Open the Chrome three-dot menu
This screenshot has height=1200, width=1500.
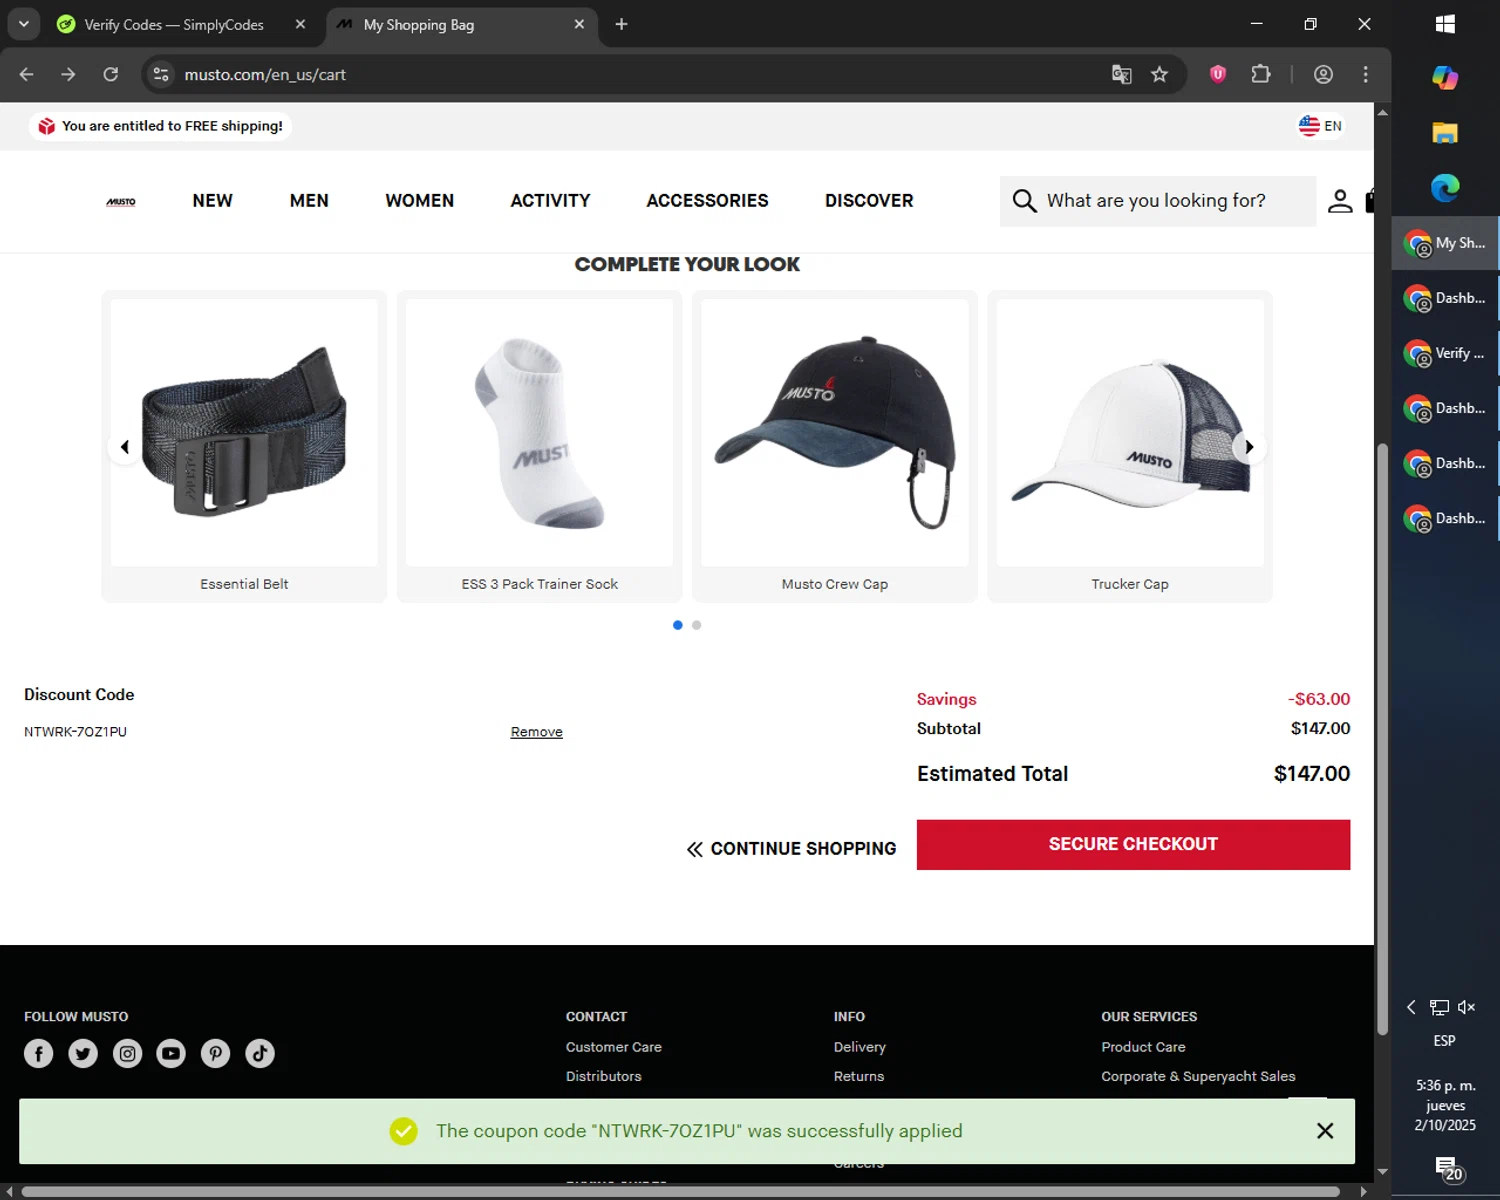tap(1365, 74)
